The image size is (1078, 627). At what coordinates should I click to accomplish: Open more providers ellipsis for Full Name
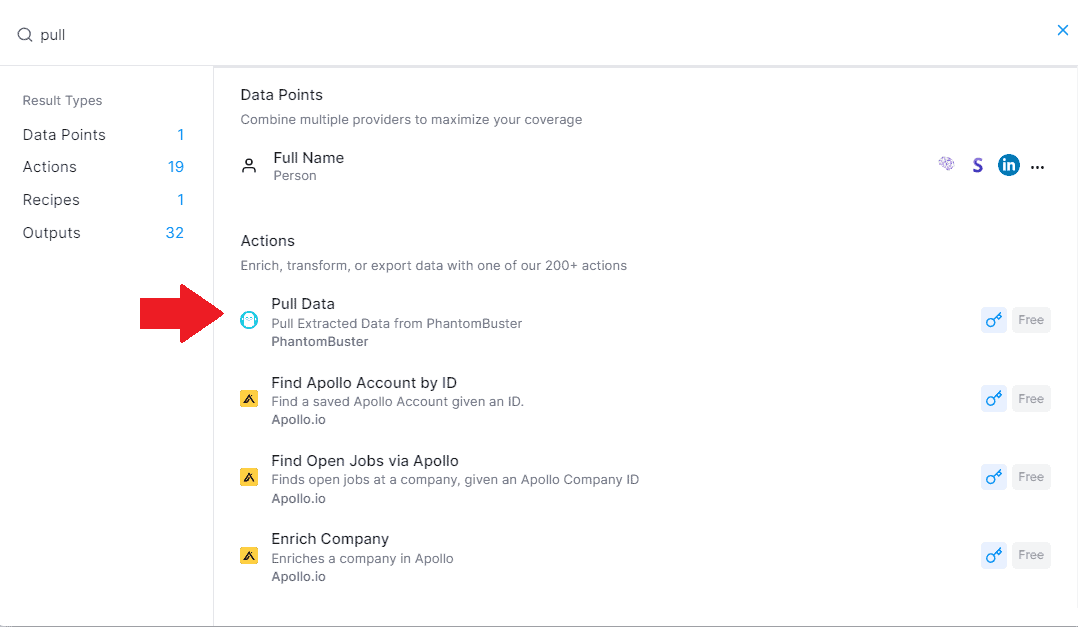(x=1037, y=167)
